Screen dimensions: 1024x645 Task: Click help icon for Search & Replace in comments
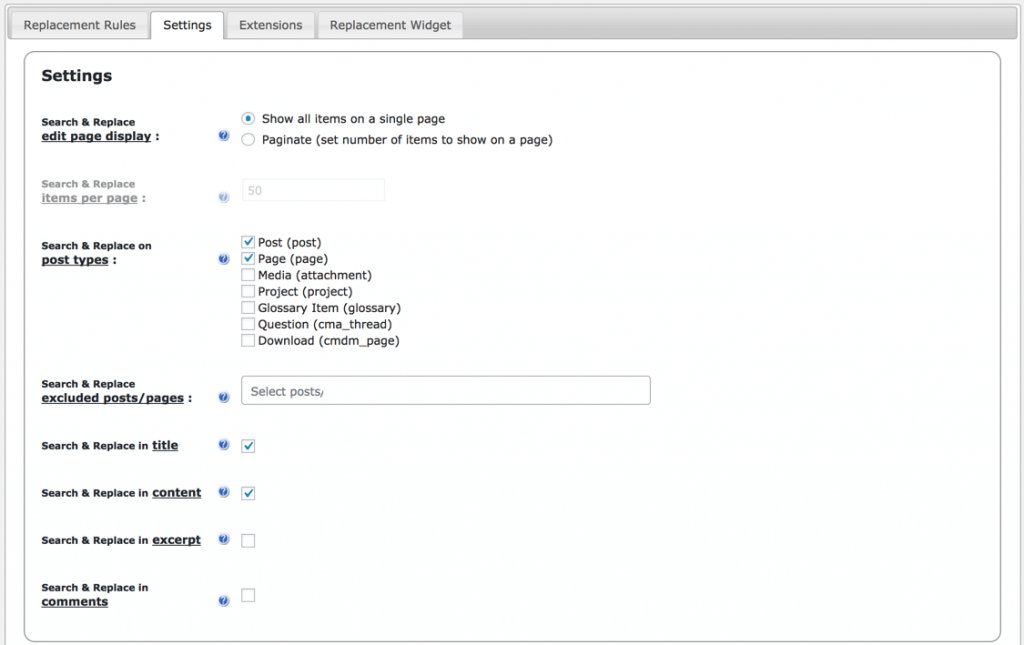point(224,601)
